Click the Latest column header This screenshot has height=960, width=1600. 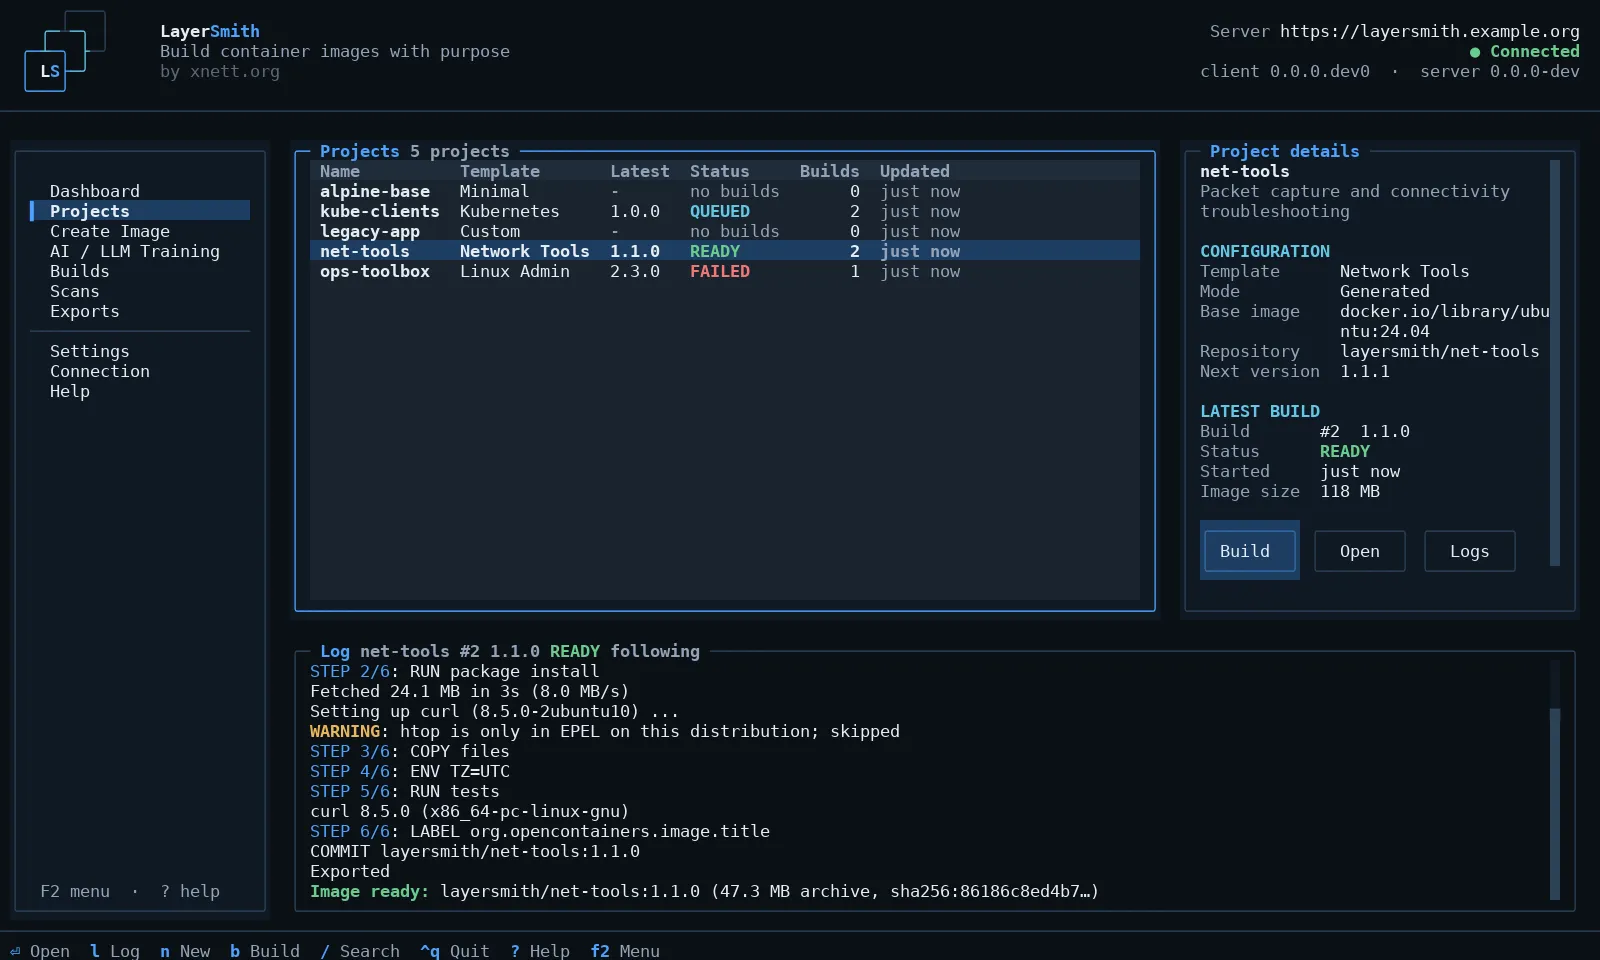click(640, 171)
